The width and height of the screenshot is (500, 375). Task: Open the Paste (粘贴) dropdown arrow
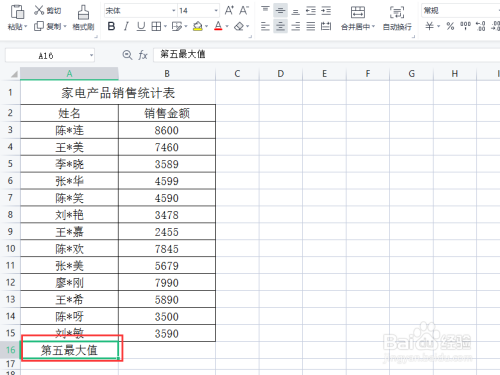[26, 26]
